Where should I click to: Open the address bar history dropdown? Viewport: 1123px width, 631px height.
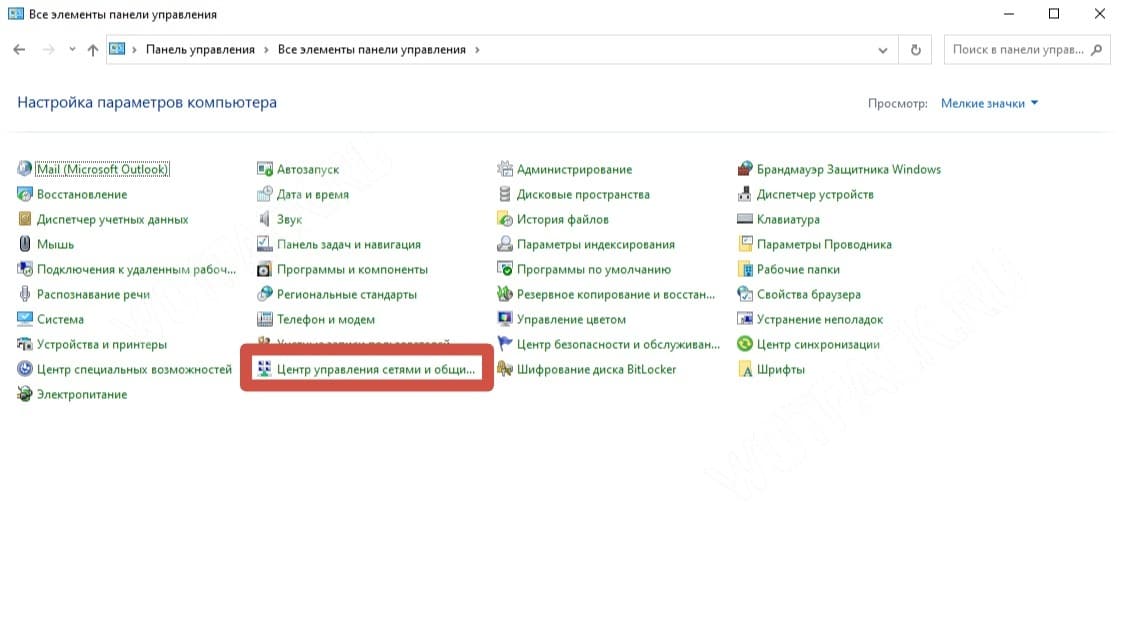tap(882, 50)
